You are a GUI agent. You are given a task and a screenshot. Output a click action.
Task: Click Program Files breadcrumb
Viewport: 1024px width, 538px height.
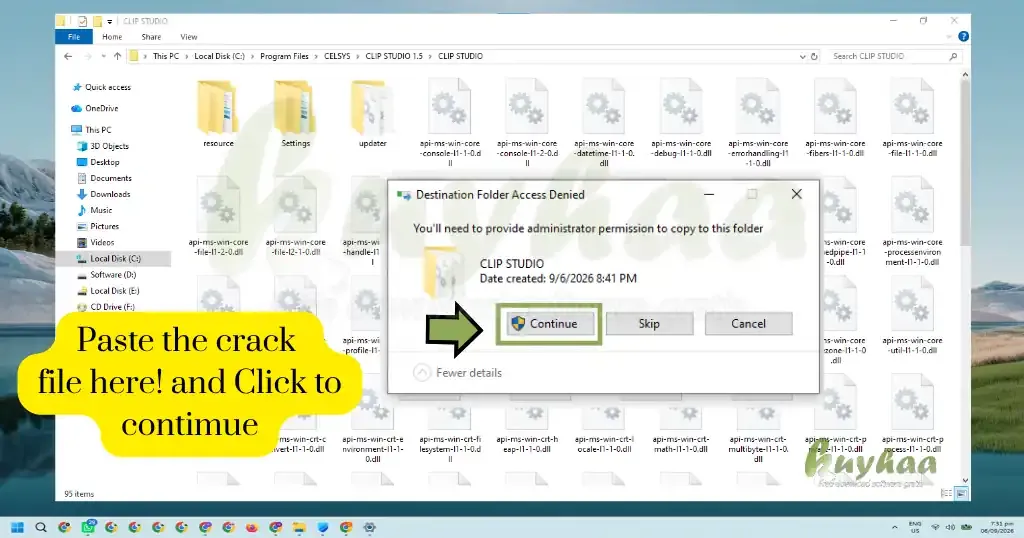point(284,56)
